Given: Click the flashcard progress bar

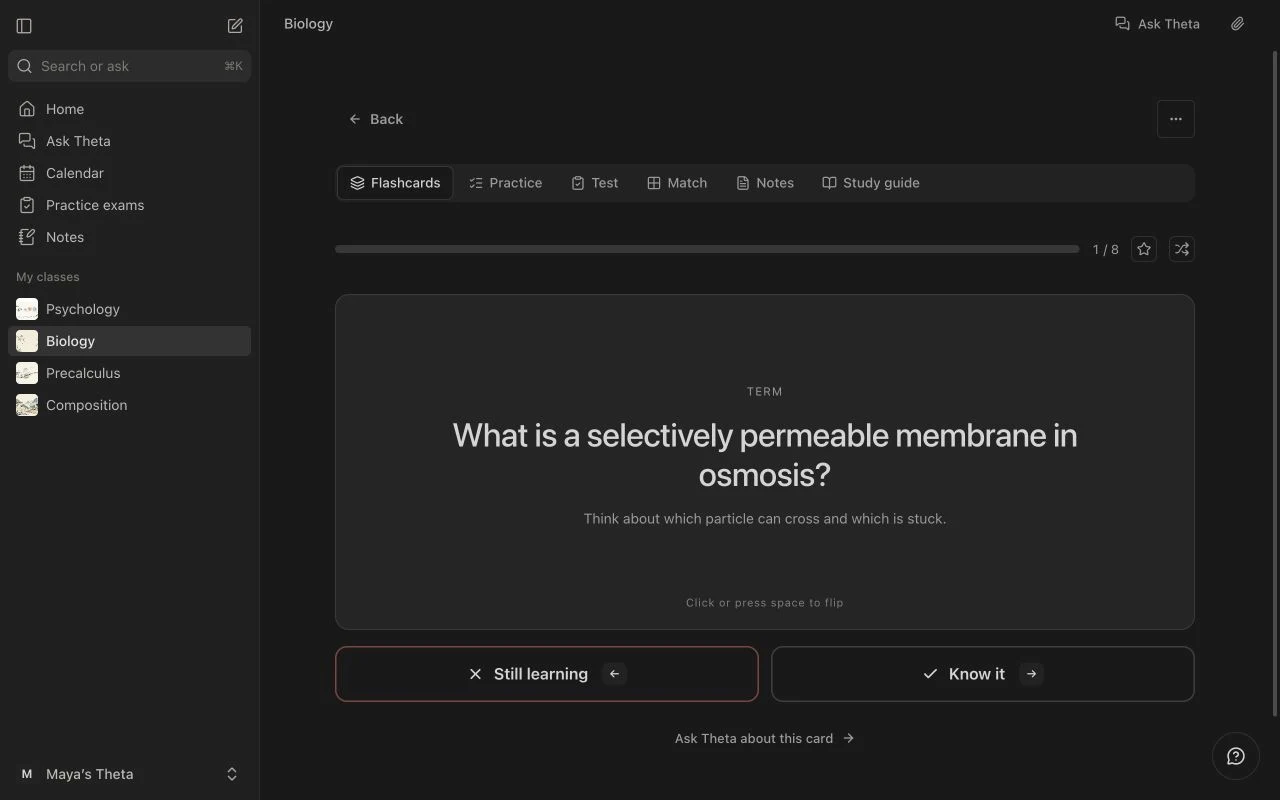Looking at the screenshot, I should point(707,249).
